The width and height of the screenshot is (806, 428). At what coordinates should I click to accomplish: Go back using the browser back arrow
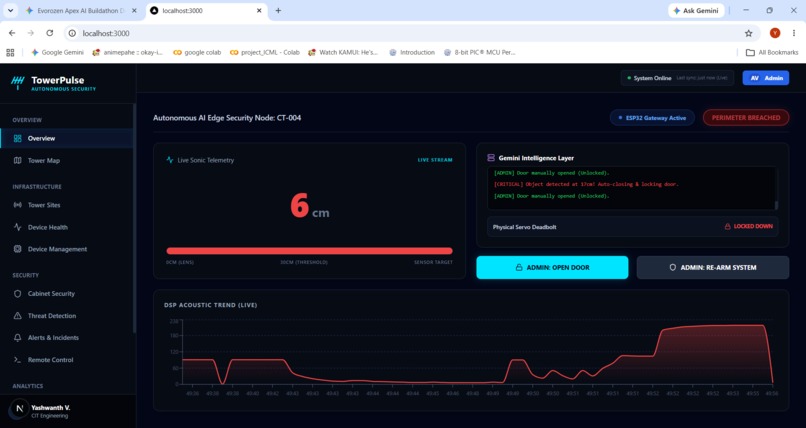coord(12,33)
